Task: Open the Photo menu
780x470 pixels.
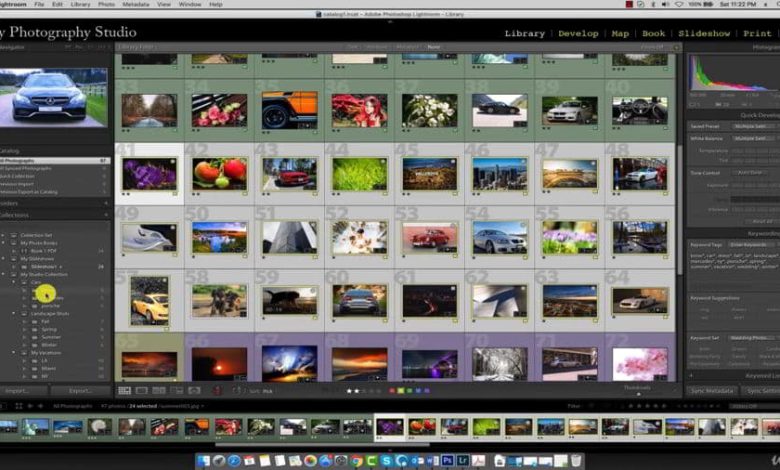Action: (106, 4)
